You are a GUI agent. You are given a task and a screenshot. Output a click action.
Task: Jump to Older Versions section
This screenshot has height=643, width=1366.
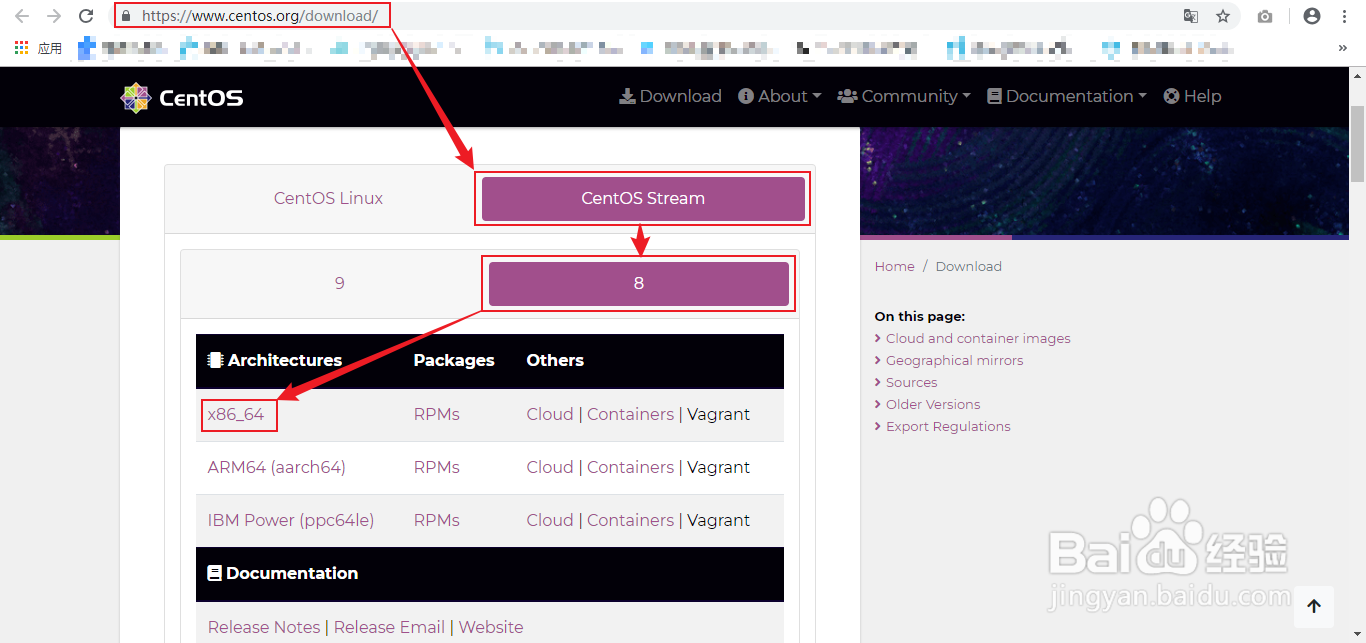(x=933, y=404)
